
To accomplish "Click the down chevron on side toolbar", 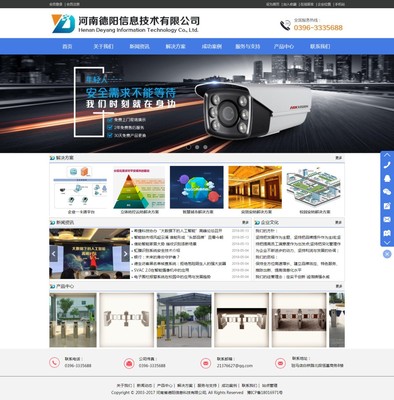I will tap(387, 243).
